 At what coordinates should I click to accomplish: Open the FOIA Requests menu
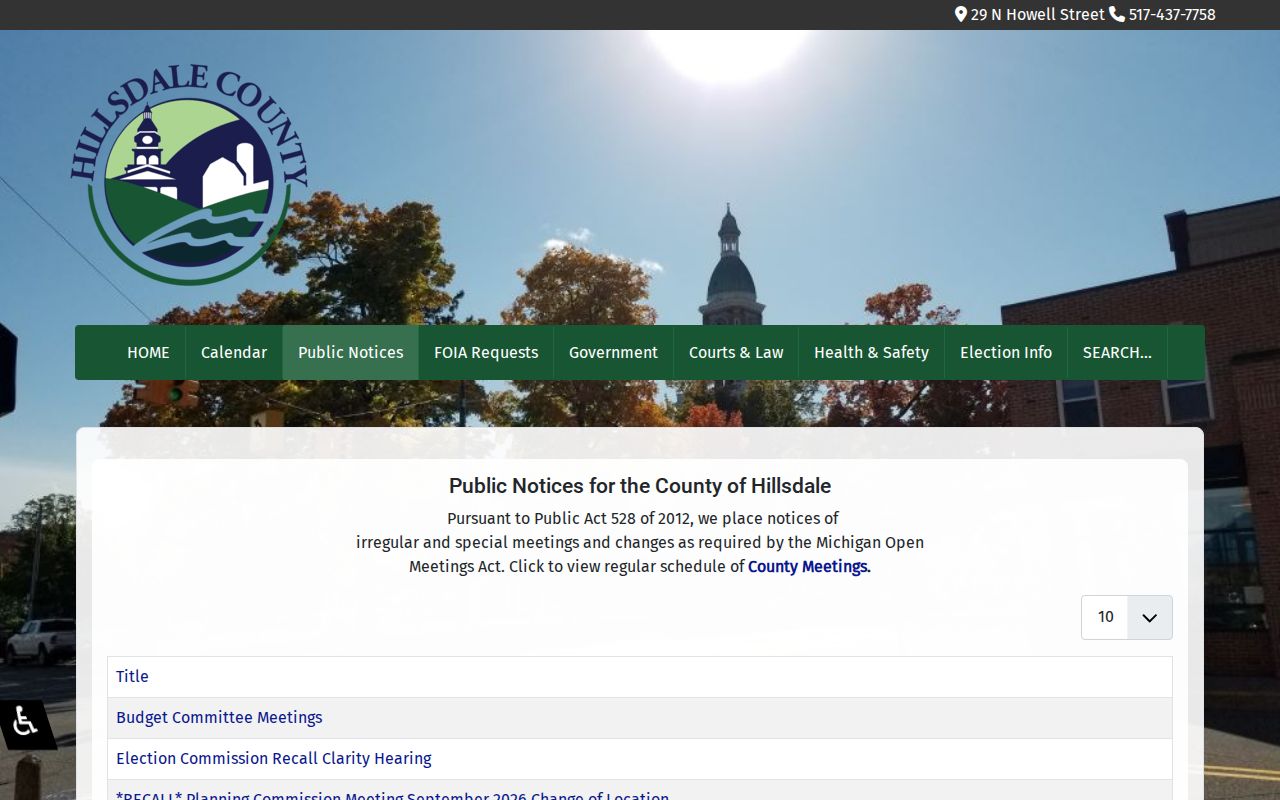click(x=486, y=352)
